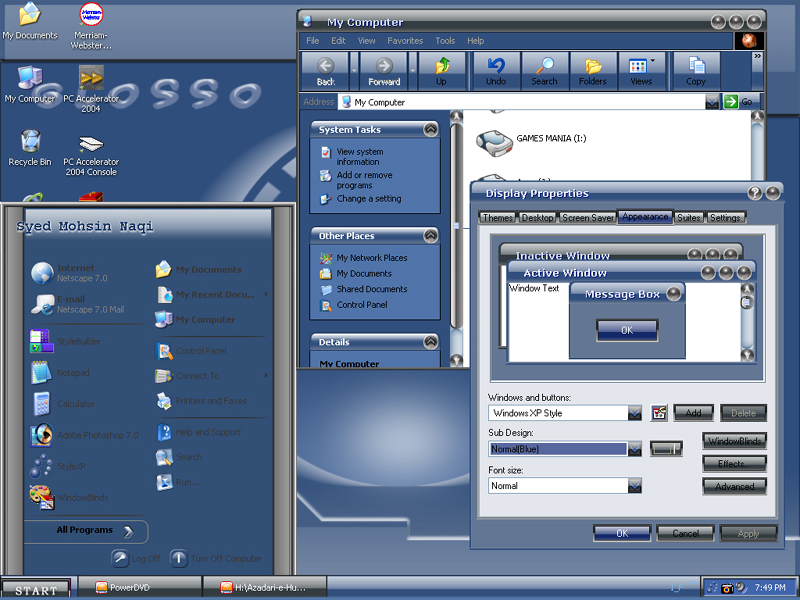Click the Run... entry in Start menu
This screenshot has width=800, height=600.
pyautogui.click(x=179, y=482)
